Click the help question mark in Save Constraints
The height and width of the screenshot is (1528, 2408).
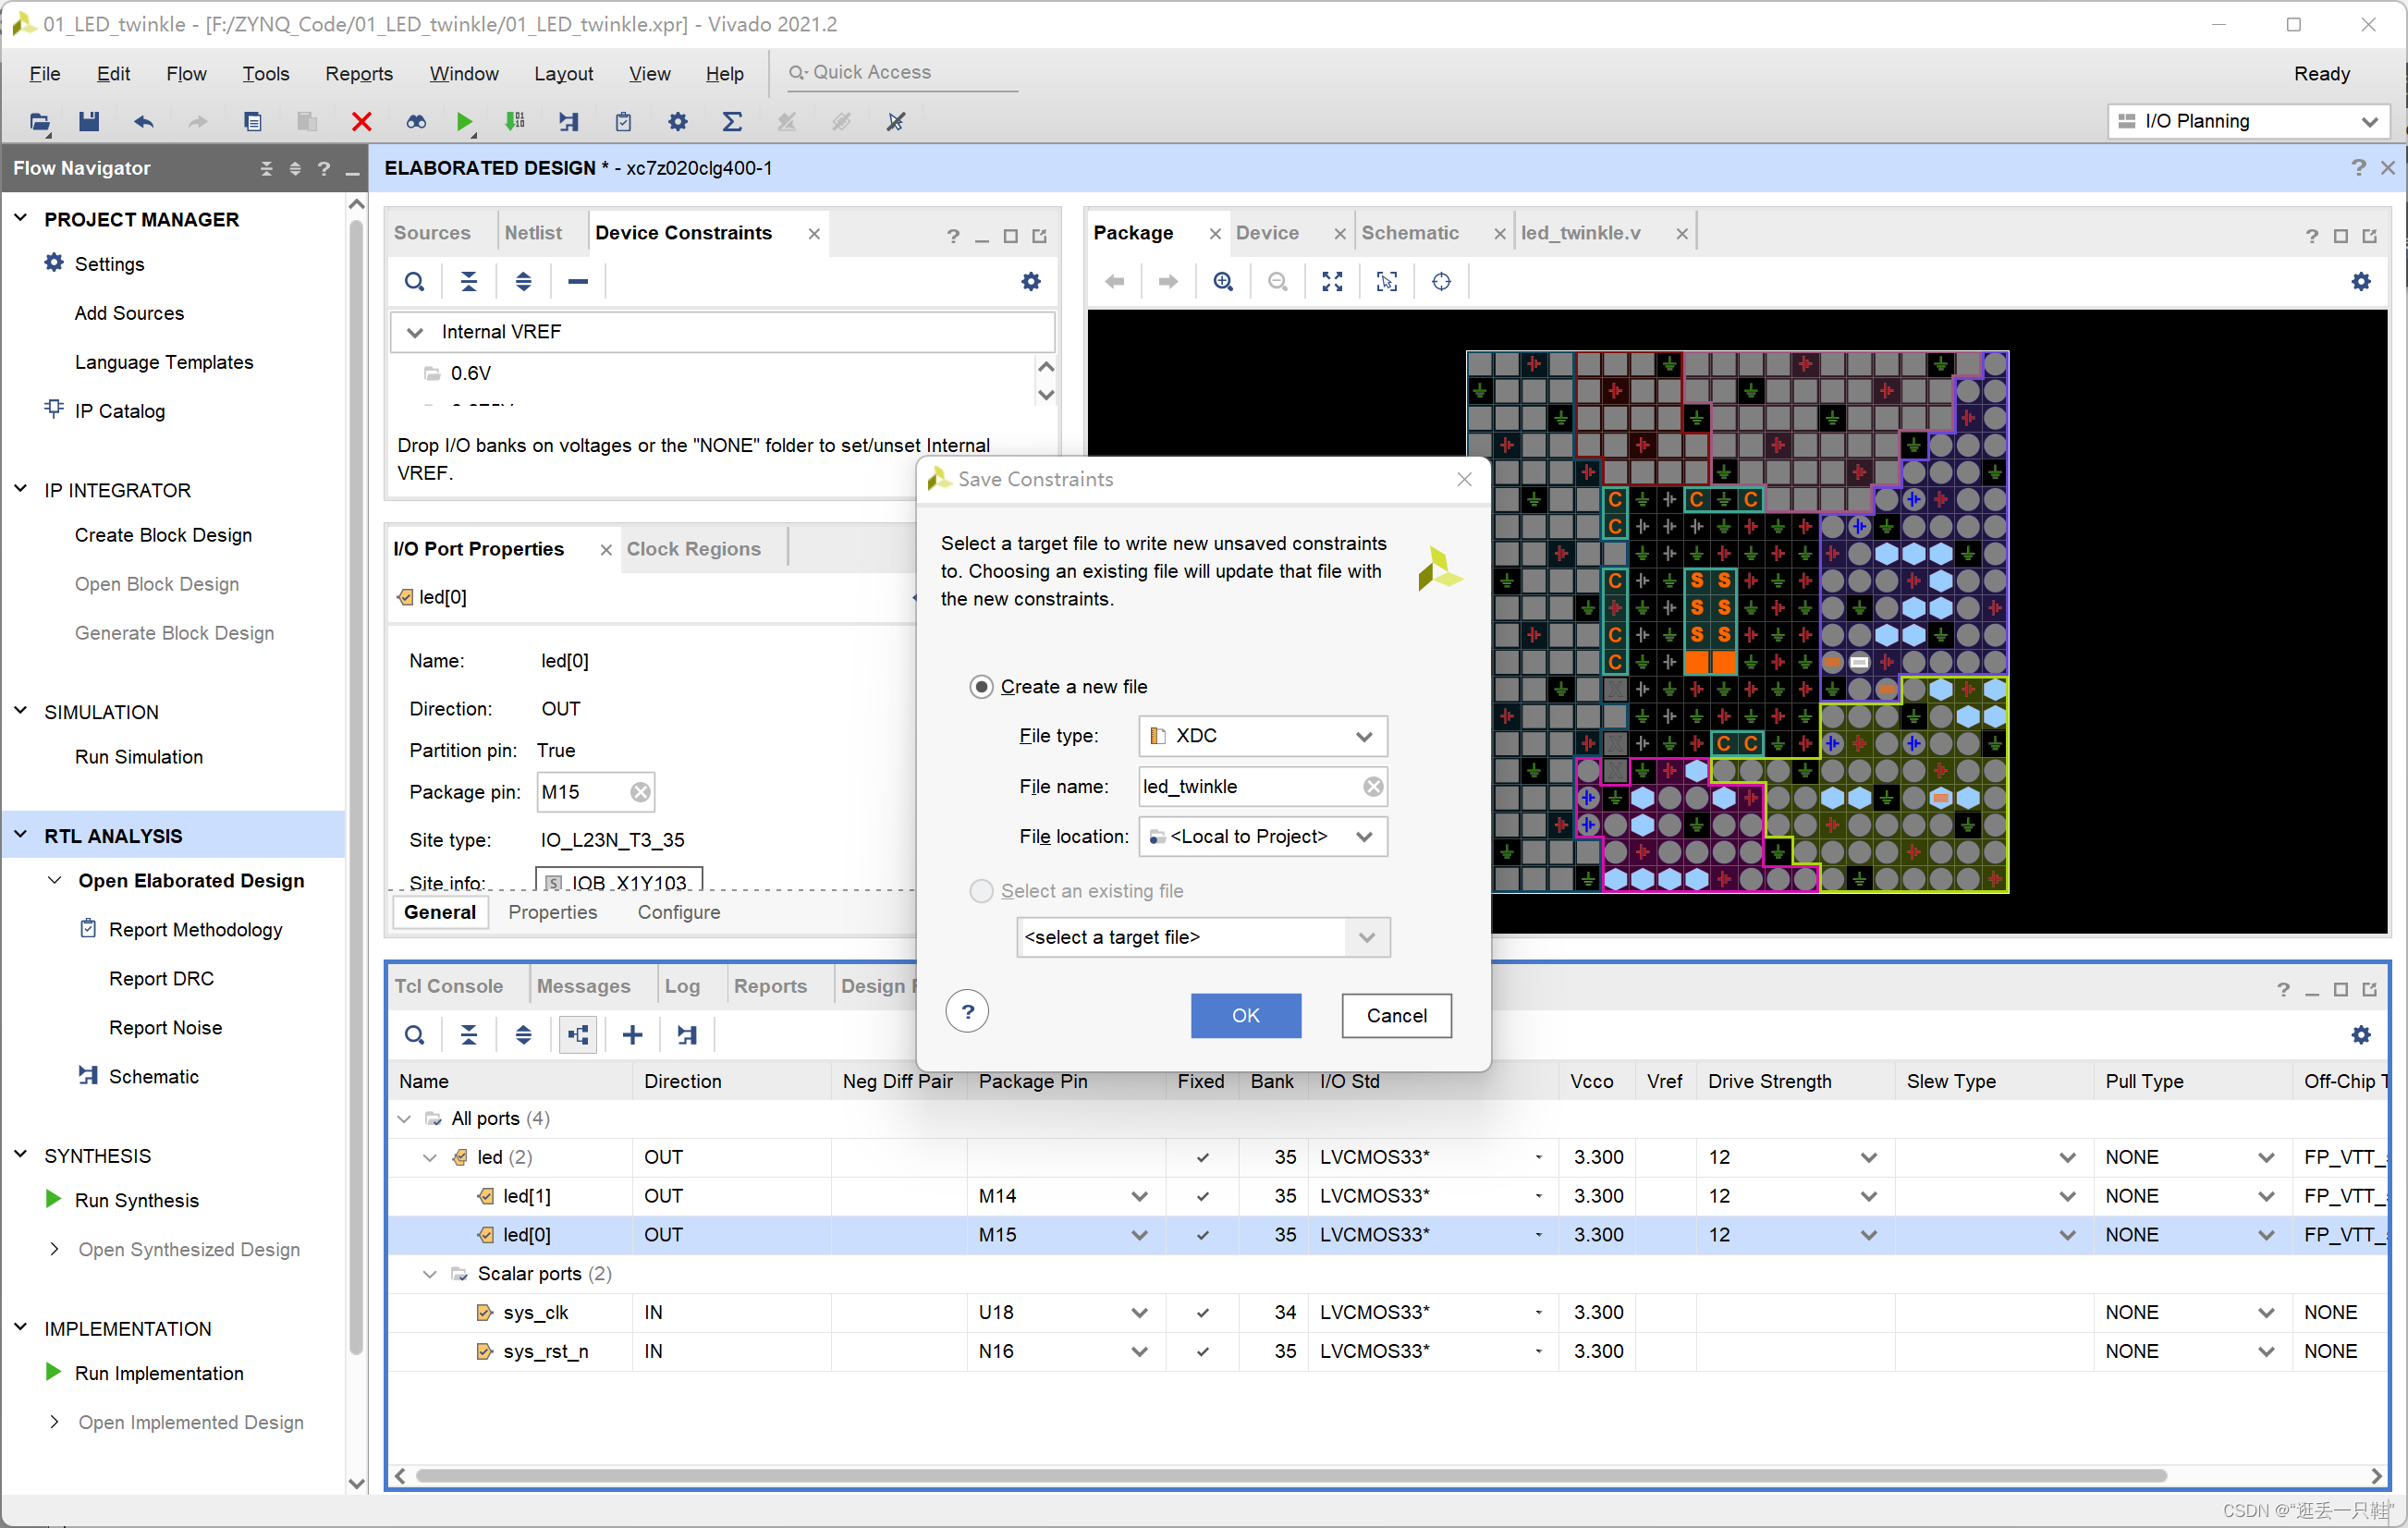[967, 1012]
